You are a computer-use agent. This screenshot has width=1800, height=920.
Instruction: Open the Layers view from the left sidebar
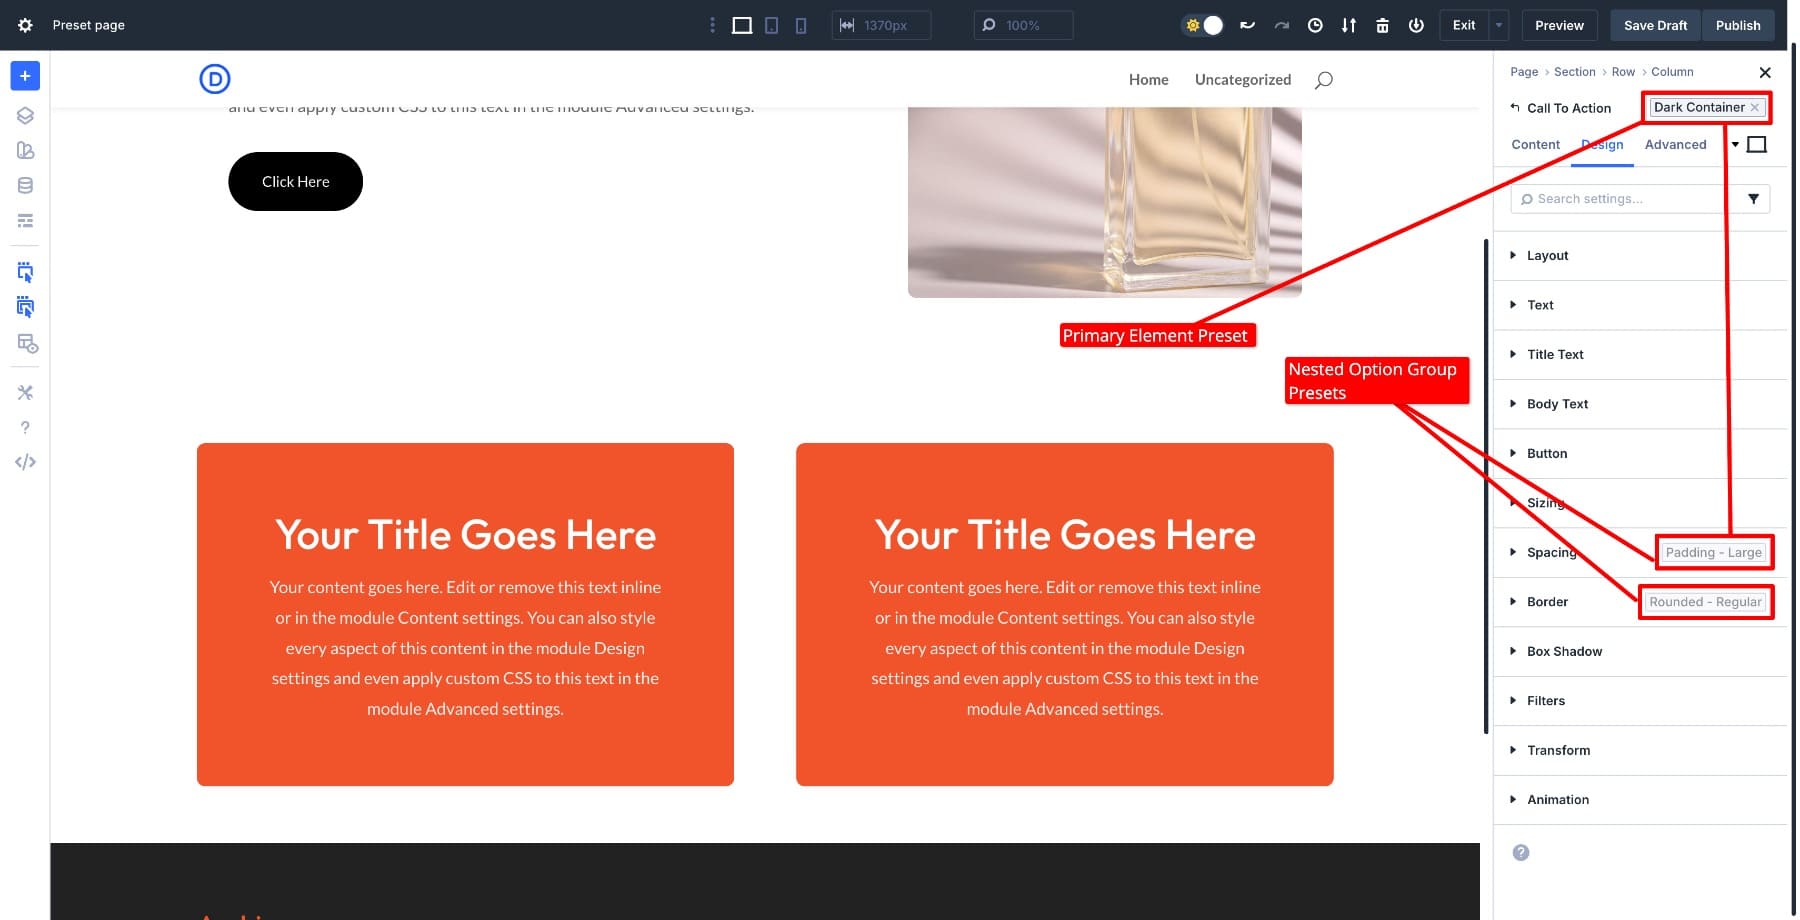point(24,115)
